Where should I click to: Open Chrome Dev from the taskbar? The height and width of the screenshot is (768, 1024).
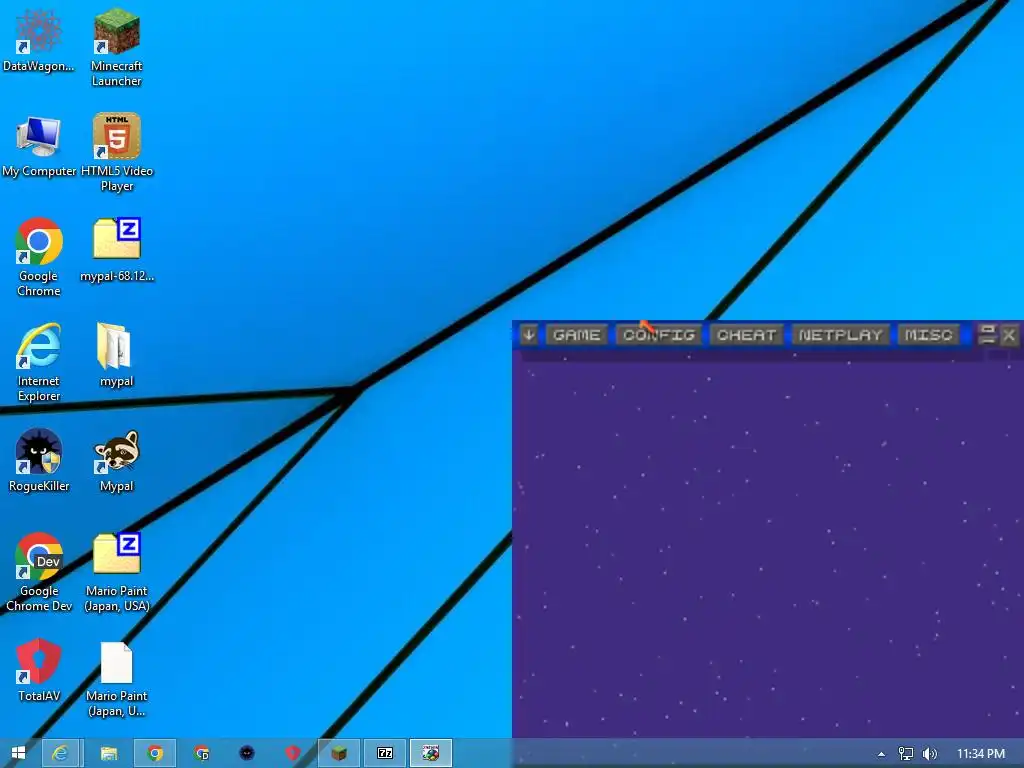click(x=202, y=753)
